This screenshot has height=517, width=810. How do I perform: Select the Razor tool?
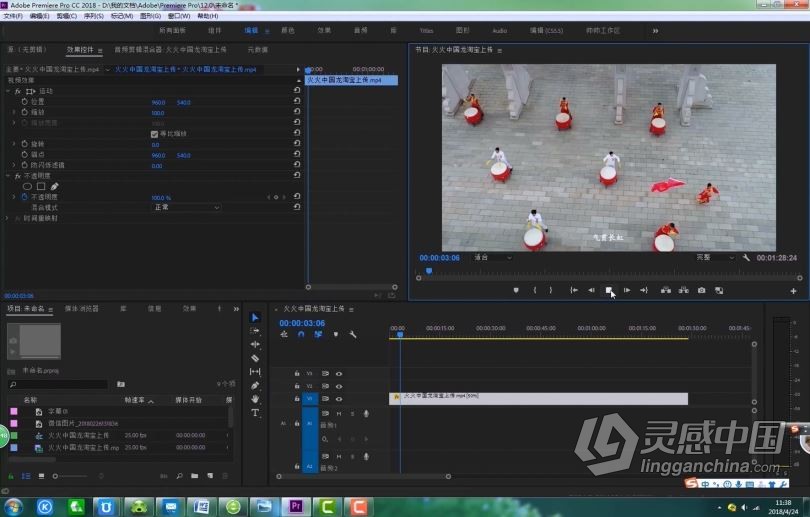[255, 358]
